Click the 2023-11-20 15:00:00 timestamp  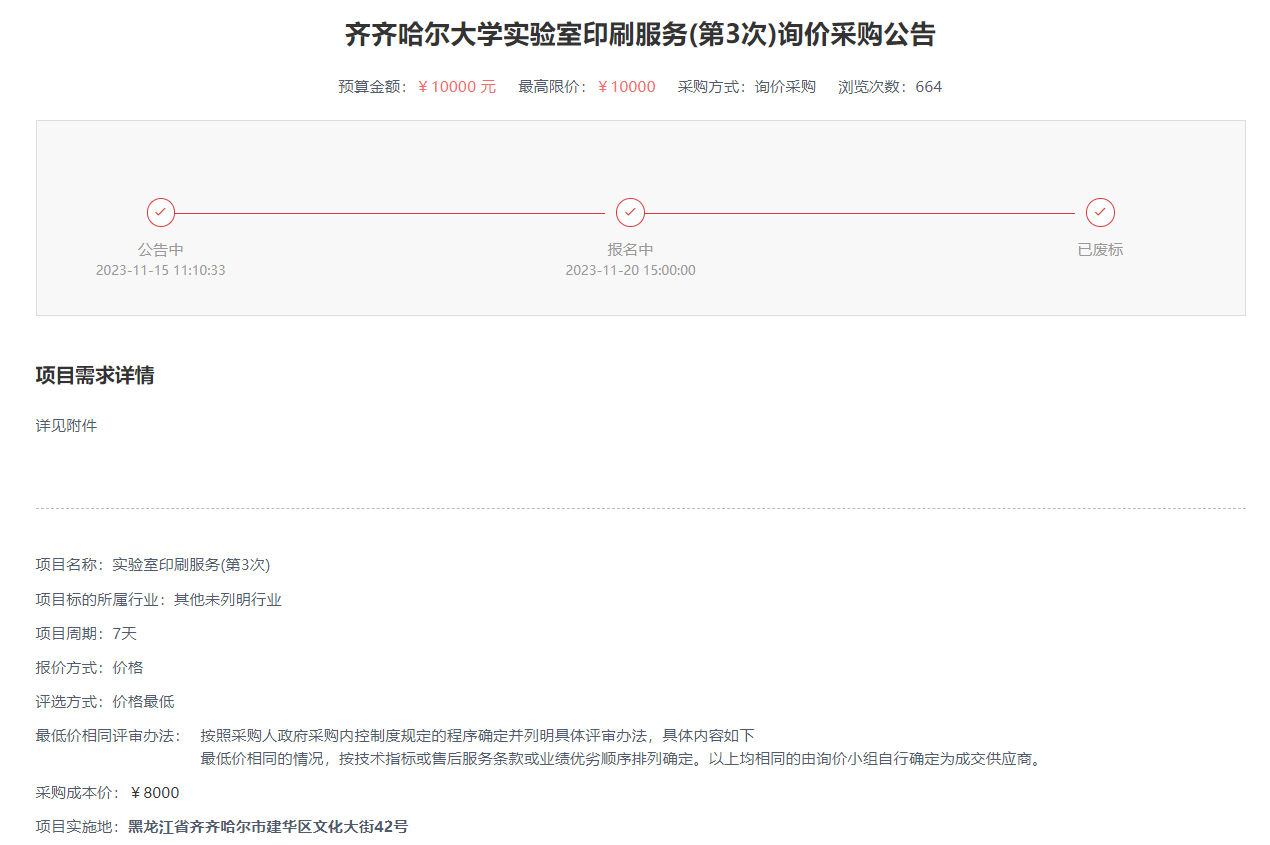click(630, 270)
